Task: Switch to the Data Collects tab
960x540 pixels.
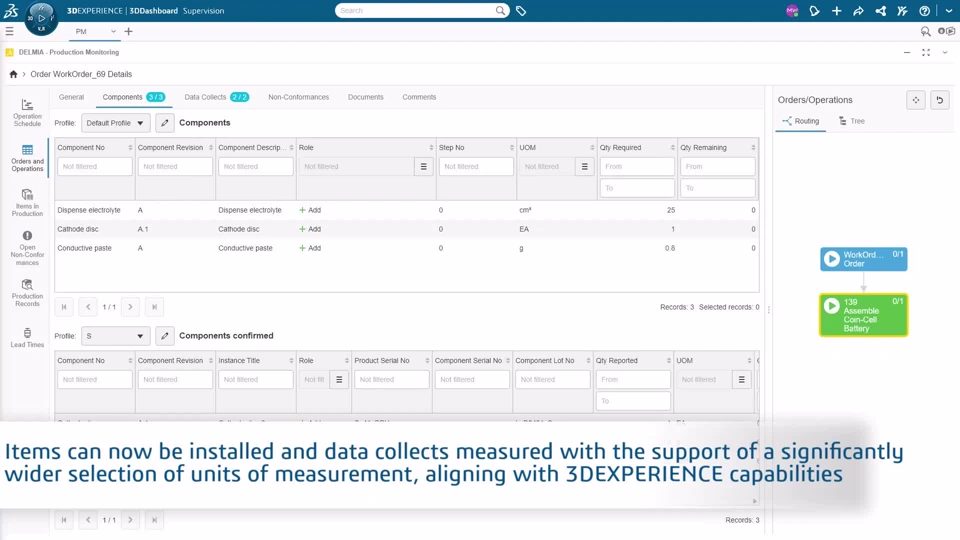Action: 216,97
